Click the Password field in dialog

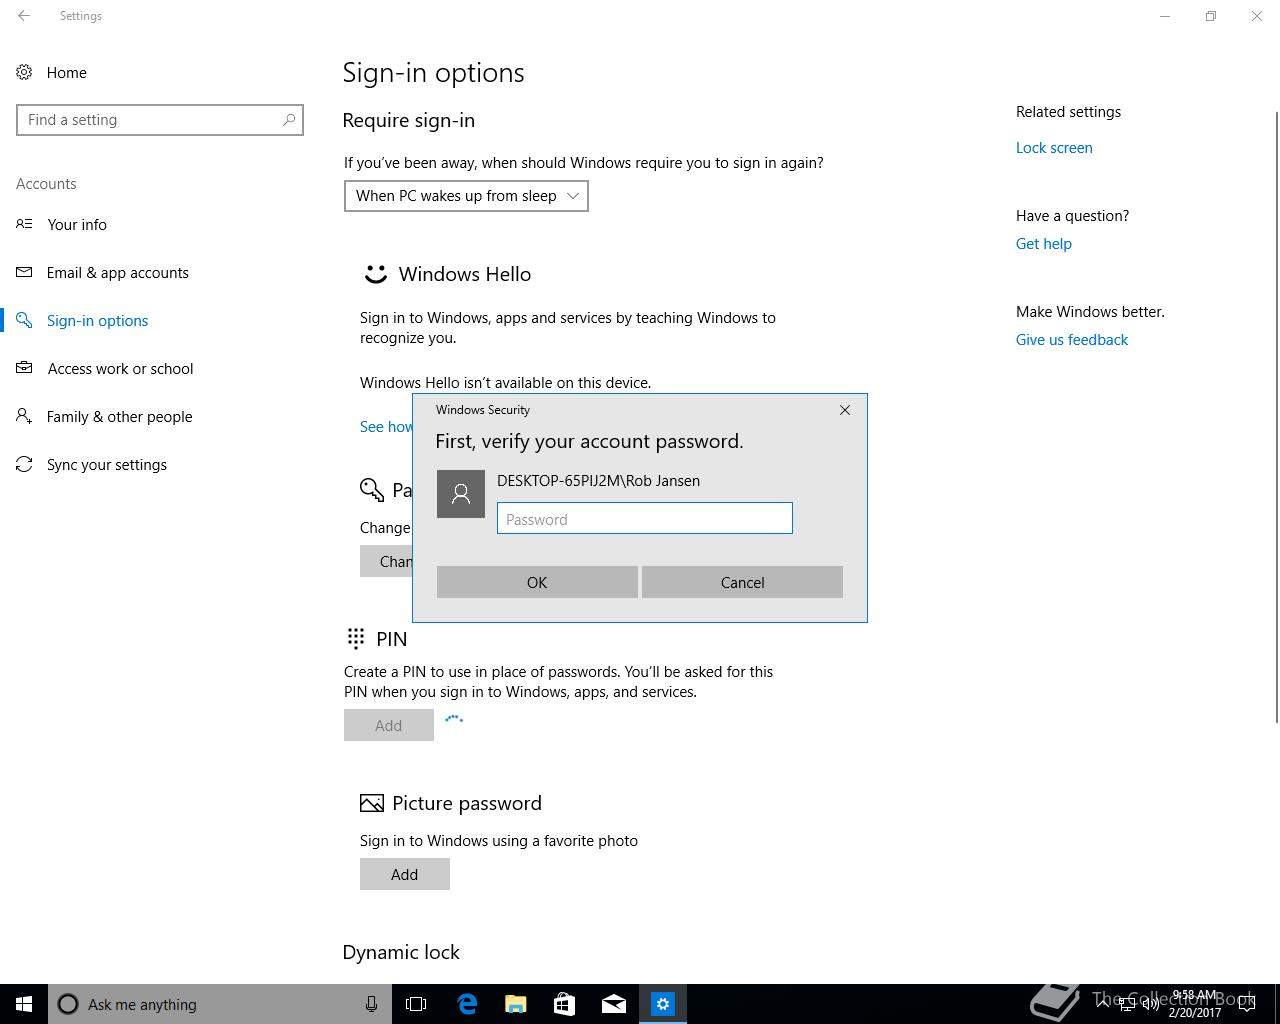pyautogui.click(x=645, y=519)
